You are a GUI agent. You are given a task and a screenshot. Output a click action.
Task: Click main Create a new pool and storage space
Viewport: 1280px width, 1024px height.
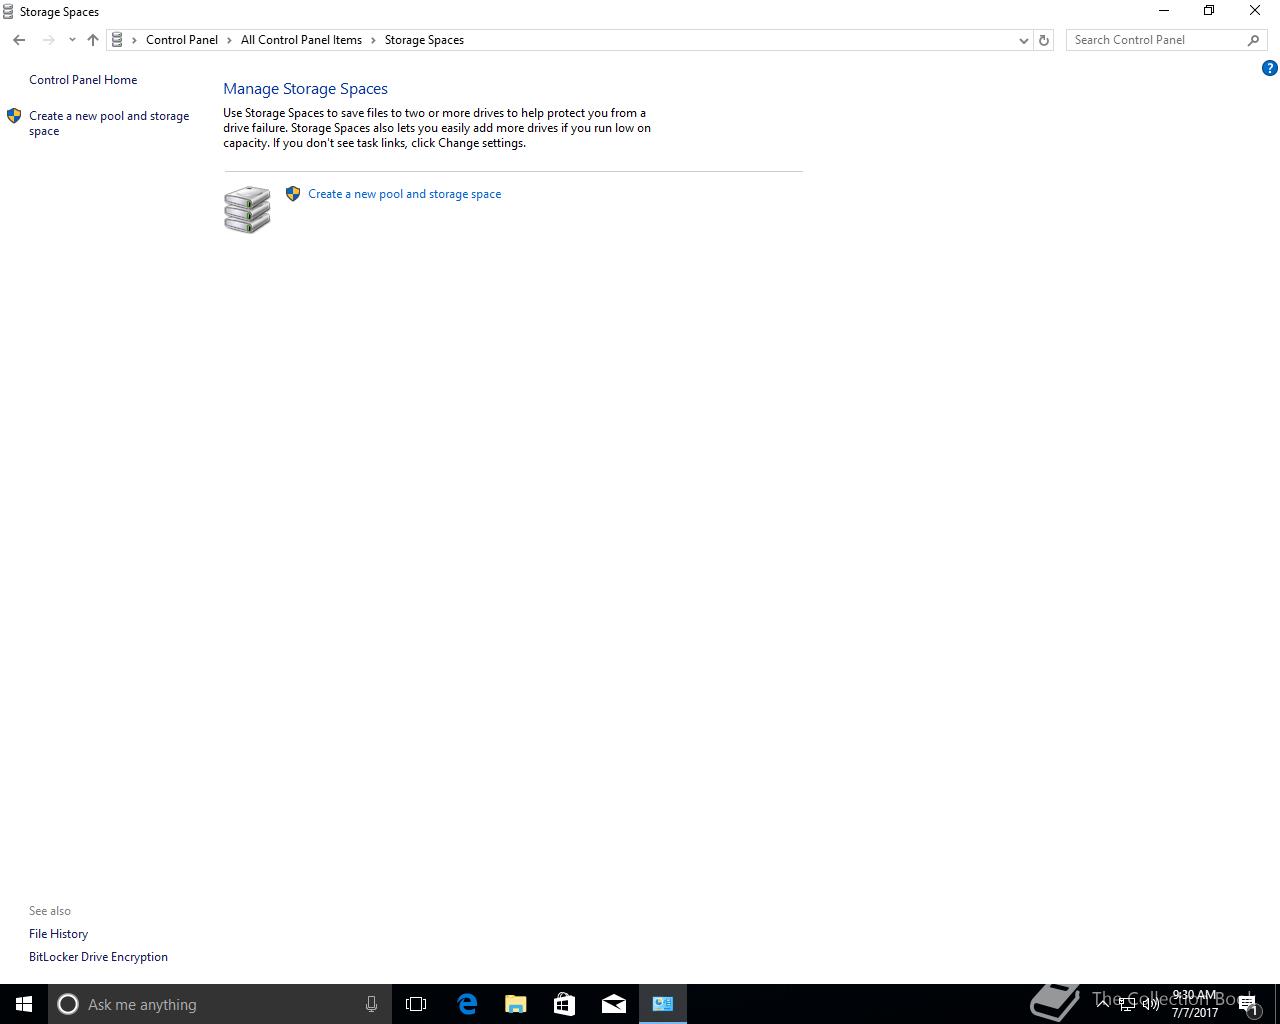click(x=404, y=194)
